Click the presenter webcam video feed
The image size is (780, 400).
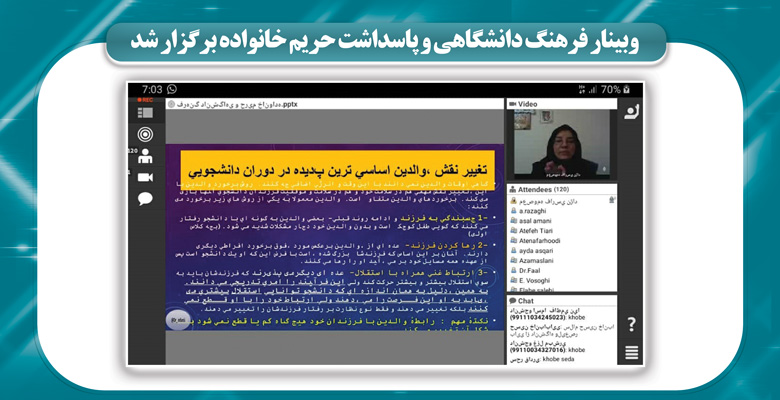(562, 144)
